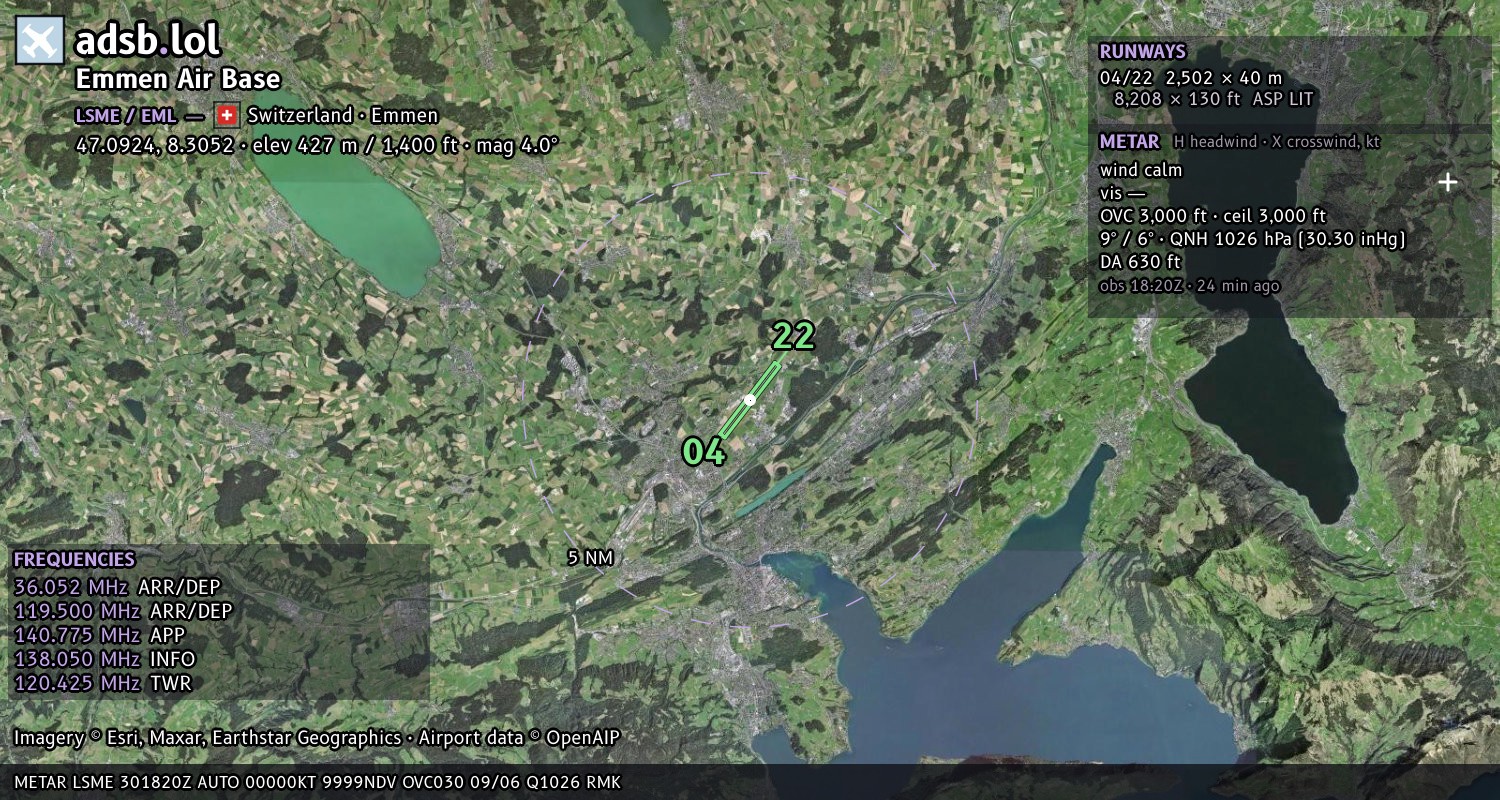The width and height of the screenshot is (1500, 800).
Task: Click the Emmen Air Base heading
Action: coord(178,80)
